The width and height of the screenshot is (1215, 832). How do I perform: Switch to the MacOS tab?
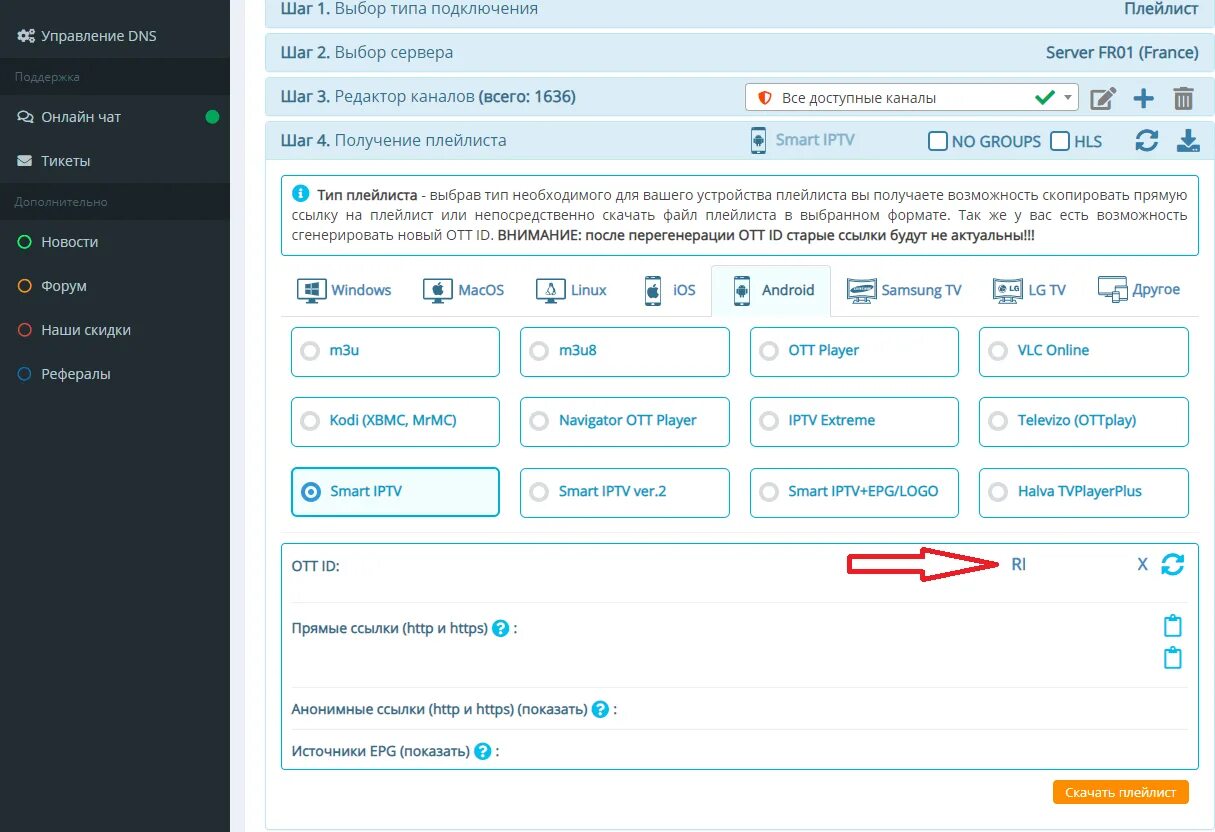464,290
